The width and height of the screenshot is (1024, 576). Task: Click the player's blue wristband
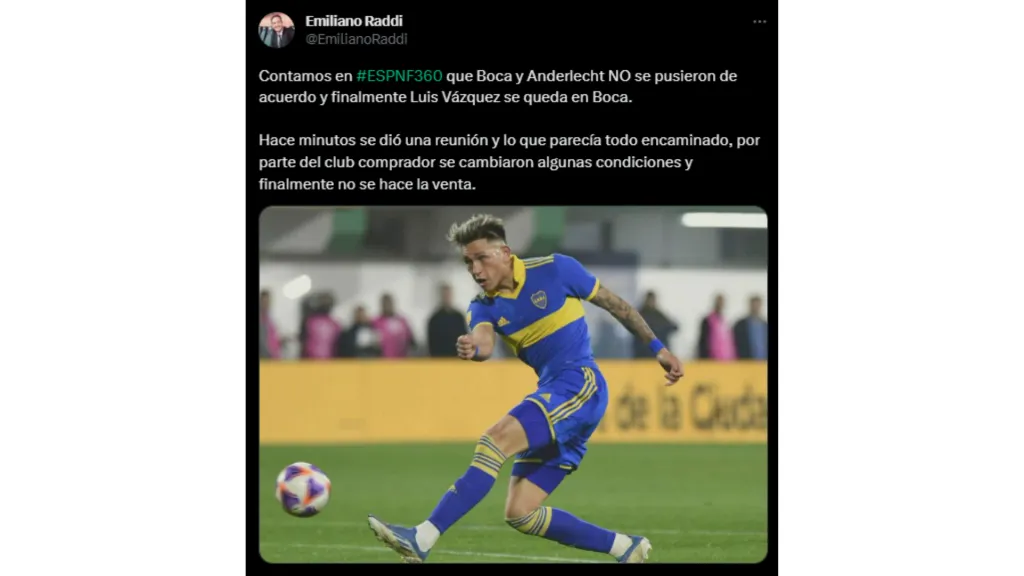pyautogui.click(x=656, y=345)
